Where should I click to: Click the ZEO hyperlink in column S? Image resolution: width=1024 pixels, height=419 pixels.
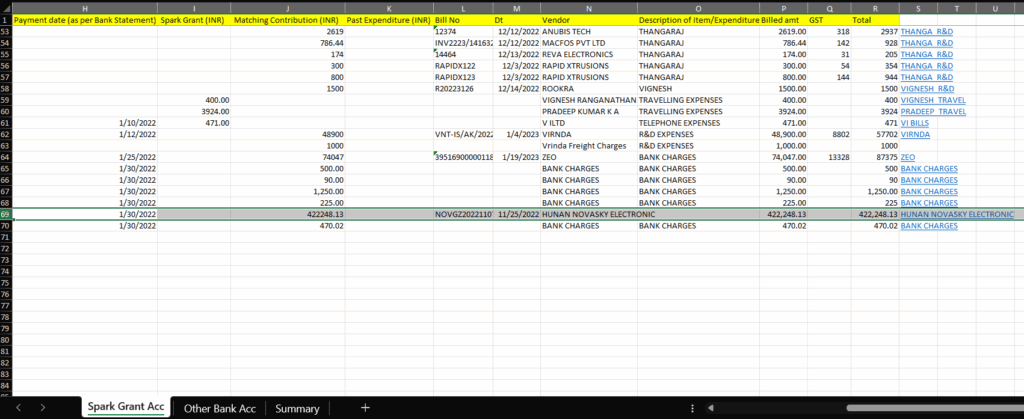point(907,157)
